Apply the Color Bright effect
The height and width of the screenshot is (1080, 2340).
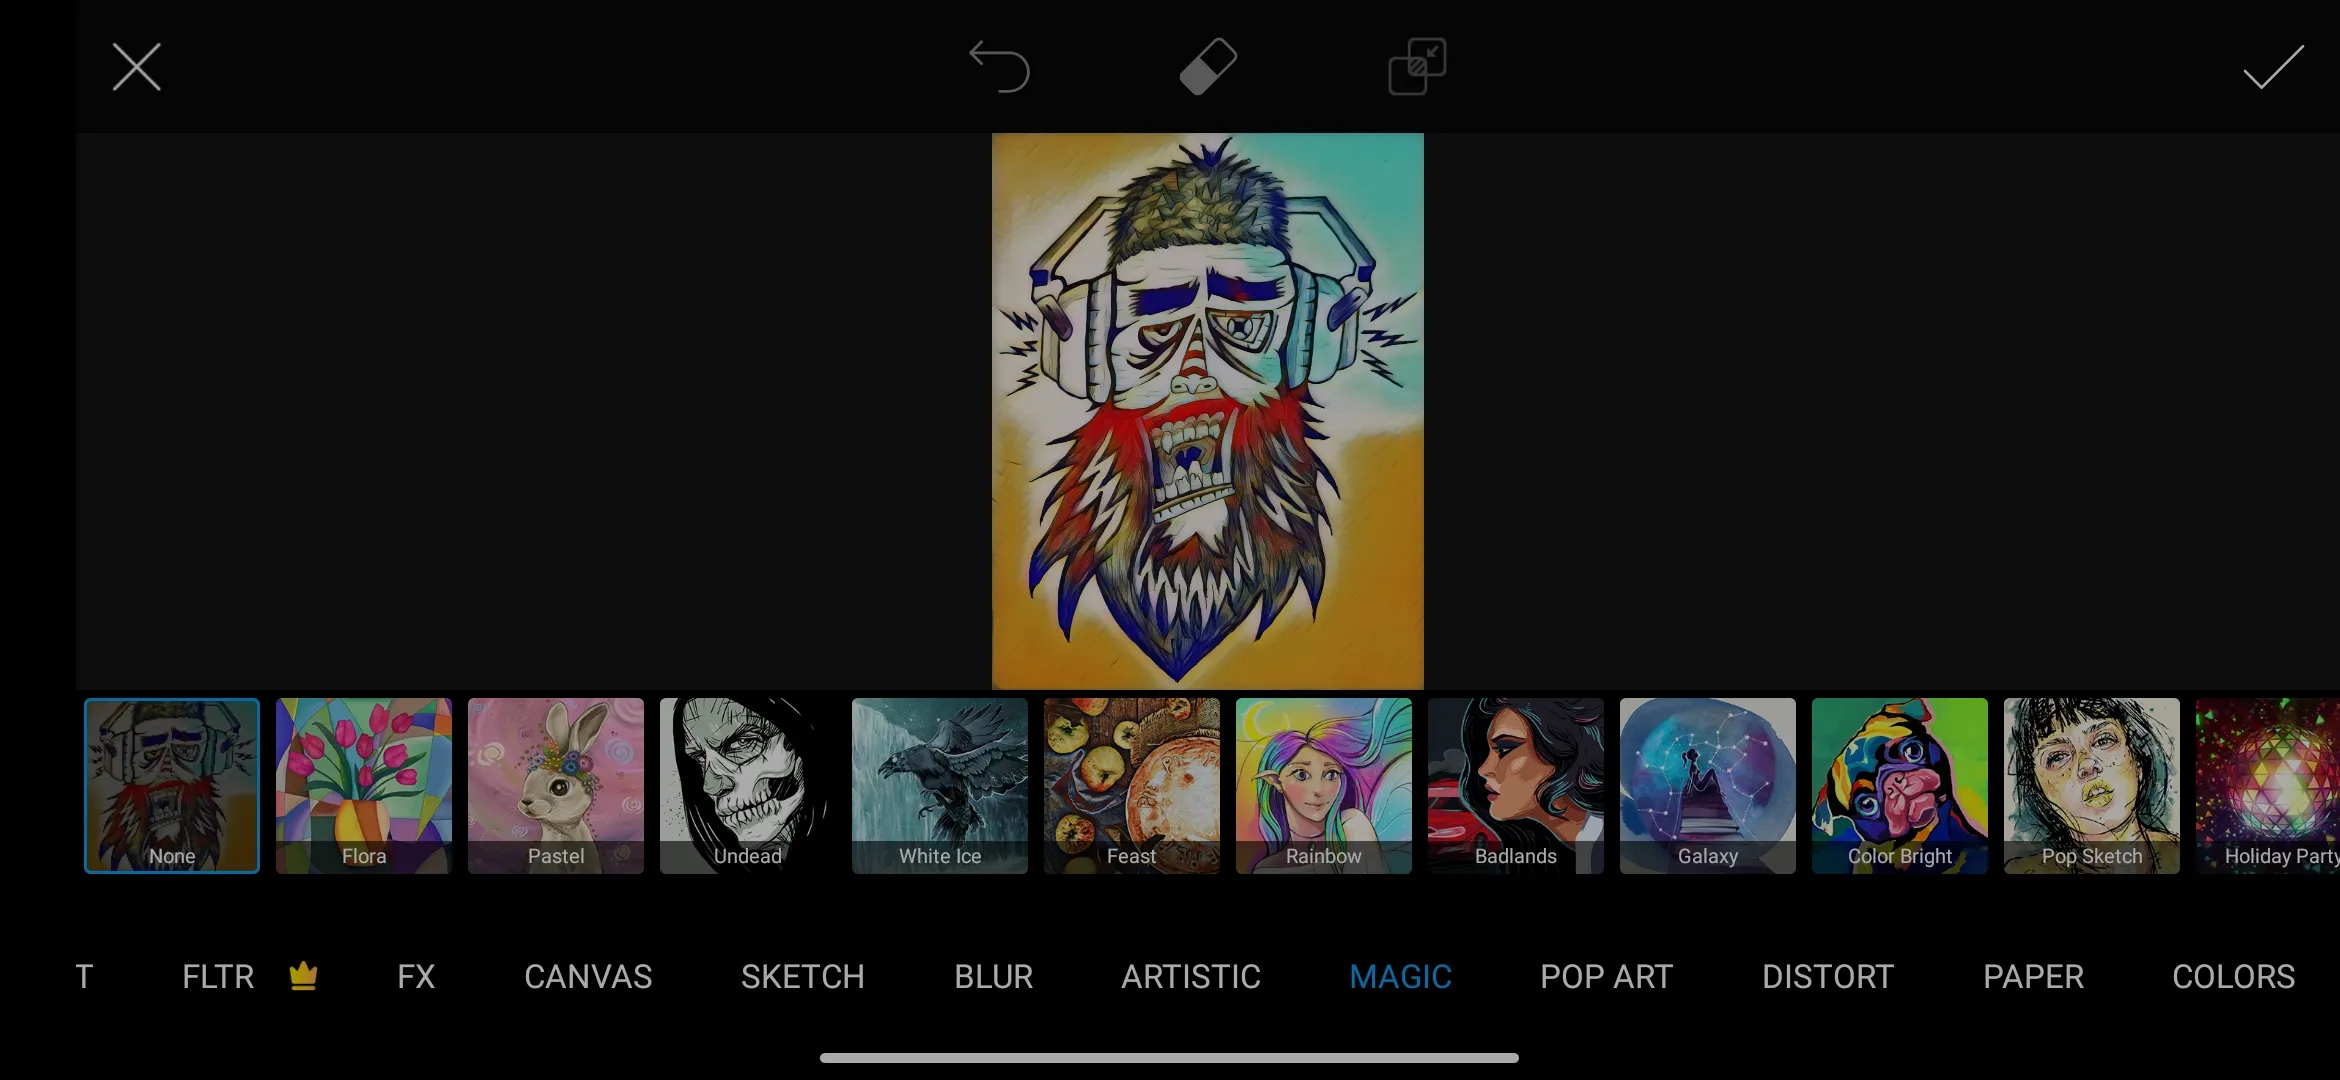[1900, 785]
